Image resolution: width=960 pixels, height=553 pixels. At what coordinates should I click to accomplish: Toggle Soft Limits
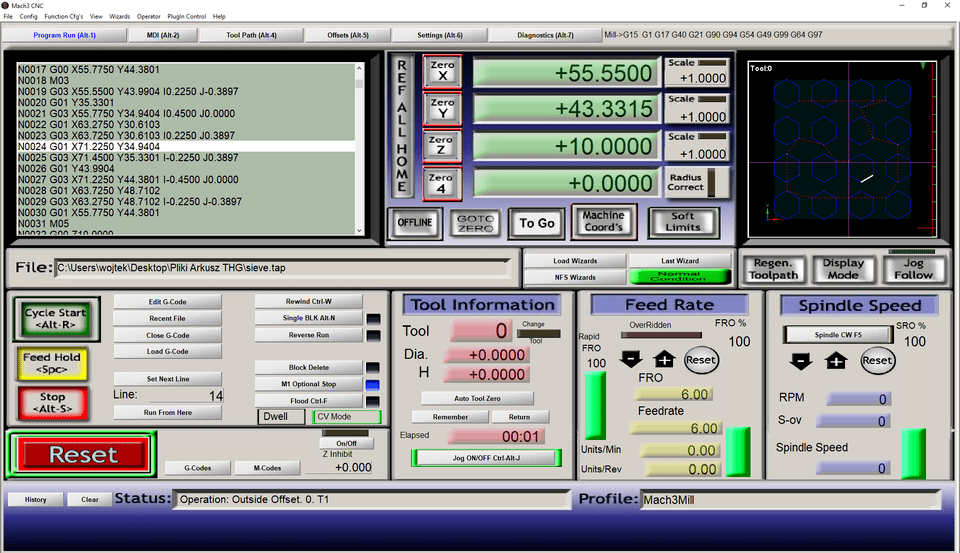(683, 222)
